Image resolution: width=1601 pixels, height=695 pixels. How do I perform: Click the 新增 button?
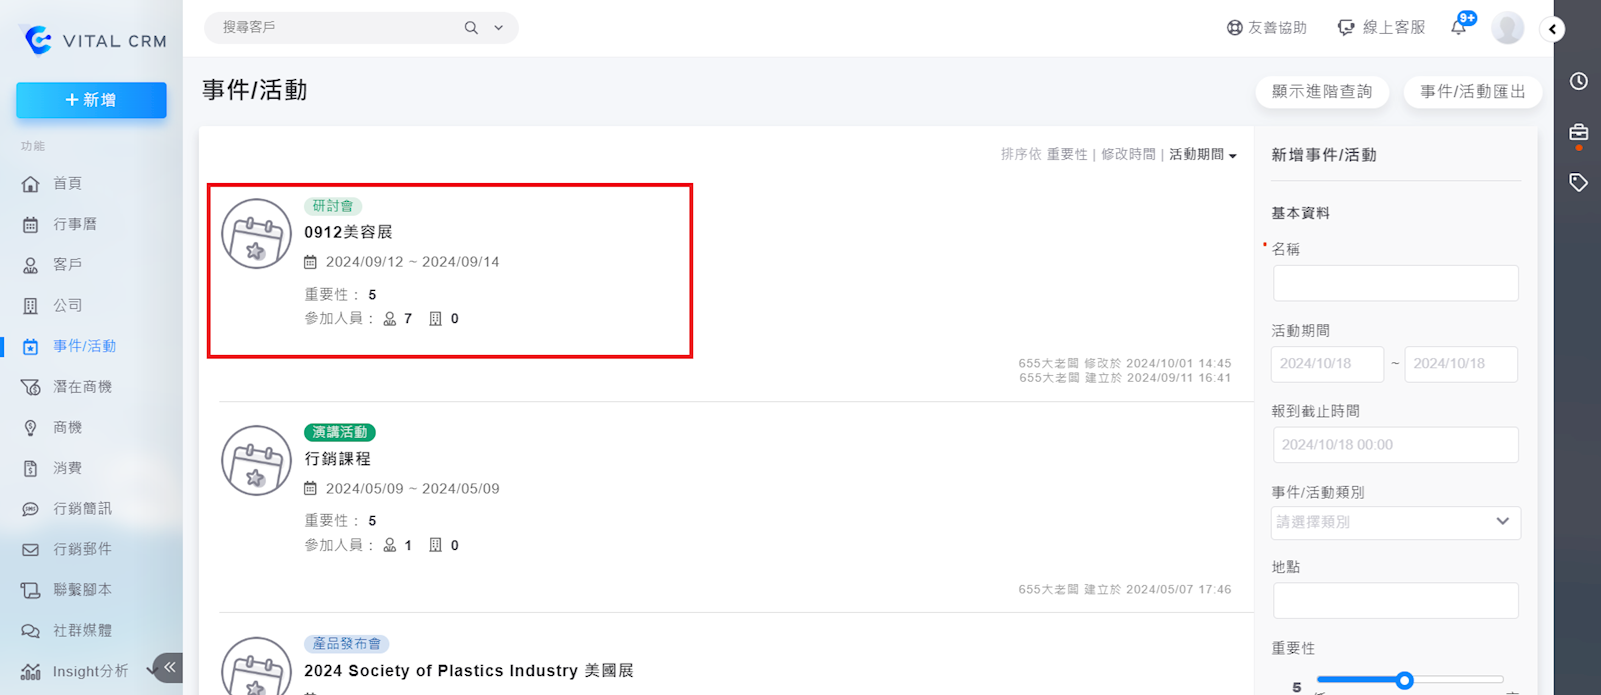(x=91, y=100)
